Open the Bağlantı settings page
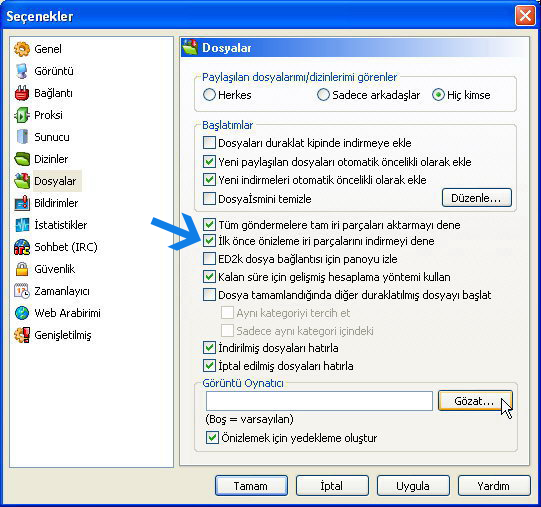 click(x=53, y=93)
